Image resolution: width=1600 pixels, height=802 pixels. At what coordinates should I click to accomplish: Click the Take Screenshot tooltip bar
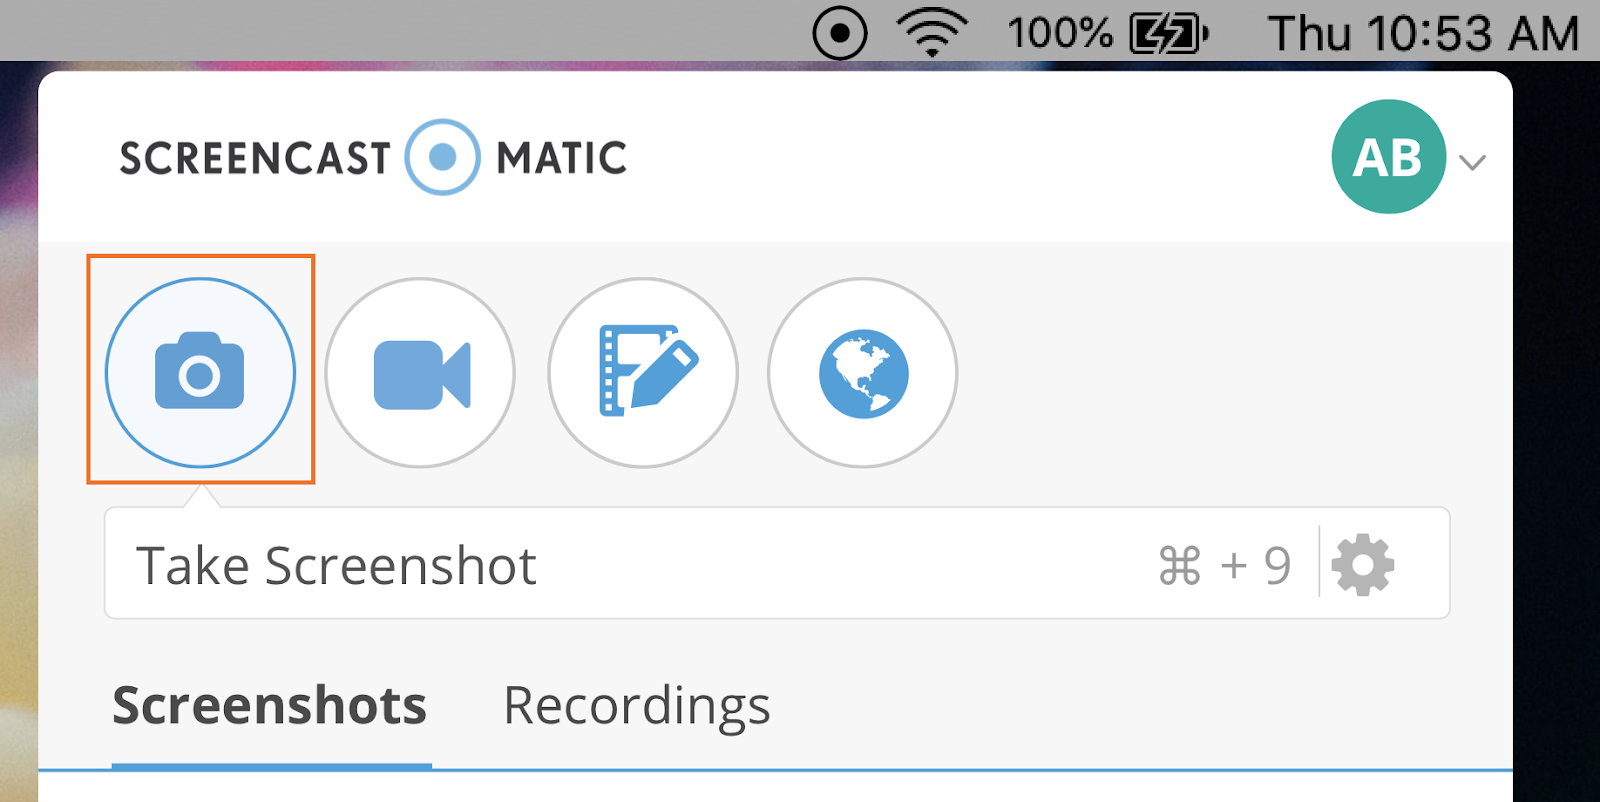coord(777,563)
